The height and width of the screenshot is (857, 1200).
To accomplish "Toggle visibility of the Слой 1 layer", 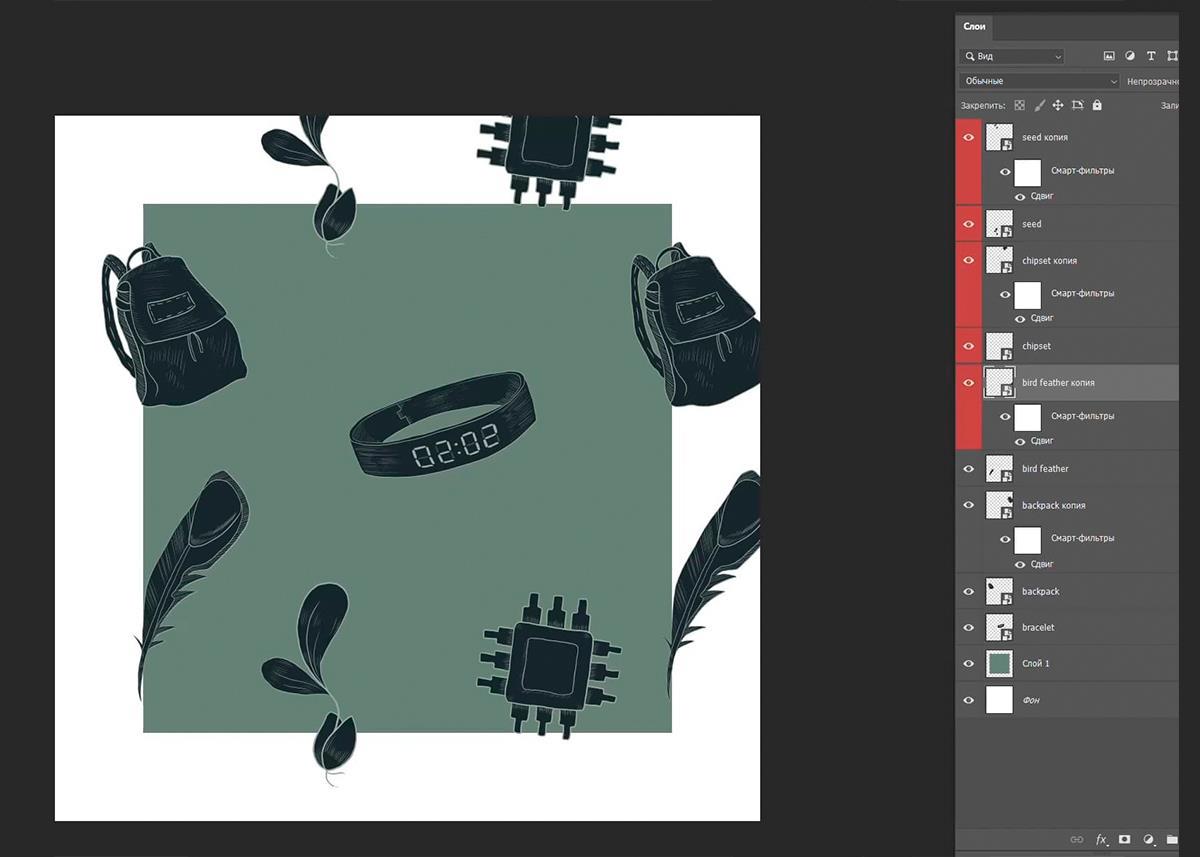I will (x=968, y=664).
